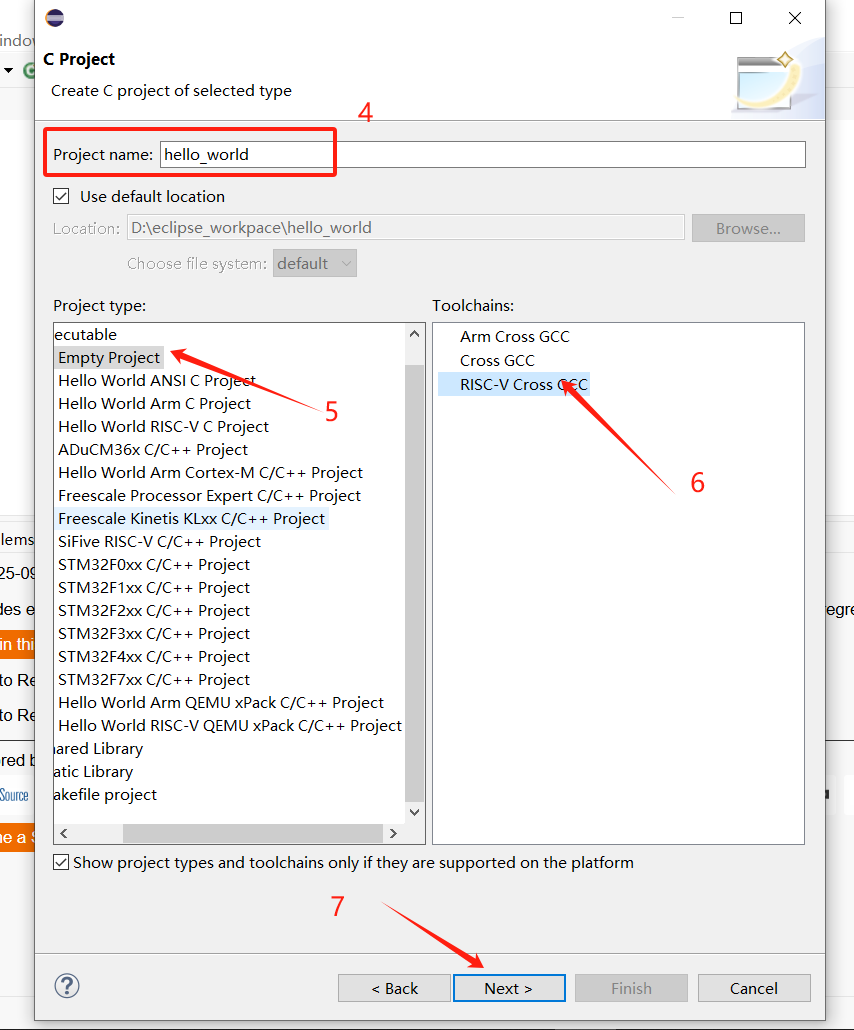854x1030 pixels.
Task: Select Empty Project in project type list
Action: click(109, 358)
